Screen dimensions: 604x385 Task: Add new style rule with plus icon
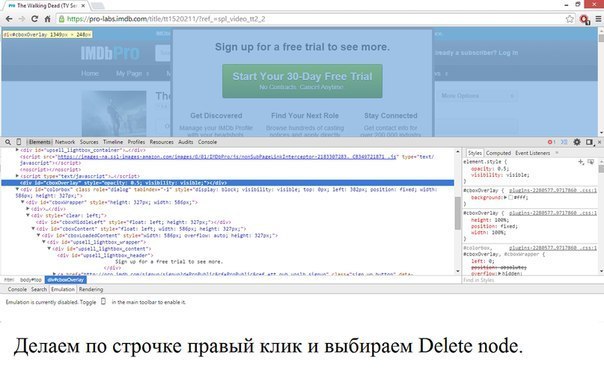(581, 162)
